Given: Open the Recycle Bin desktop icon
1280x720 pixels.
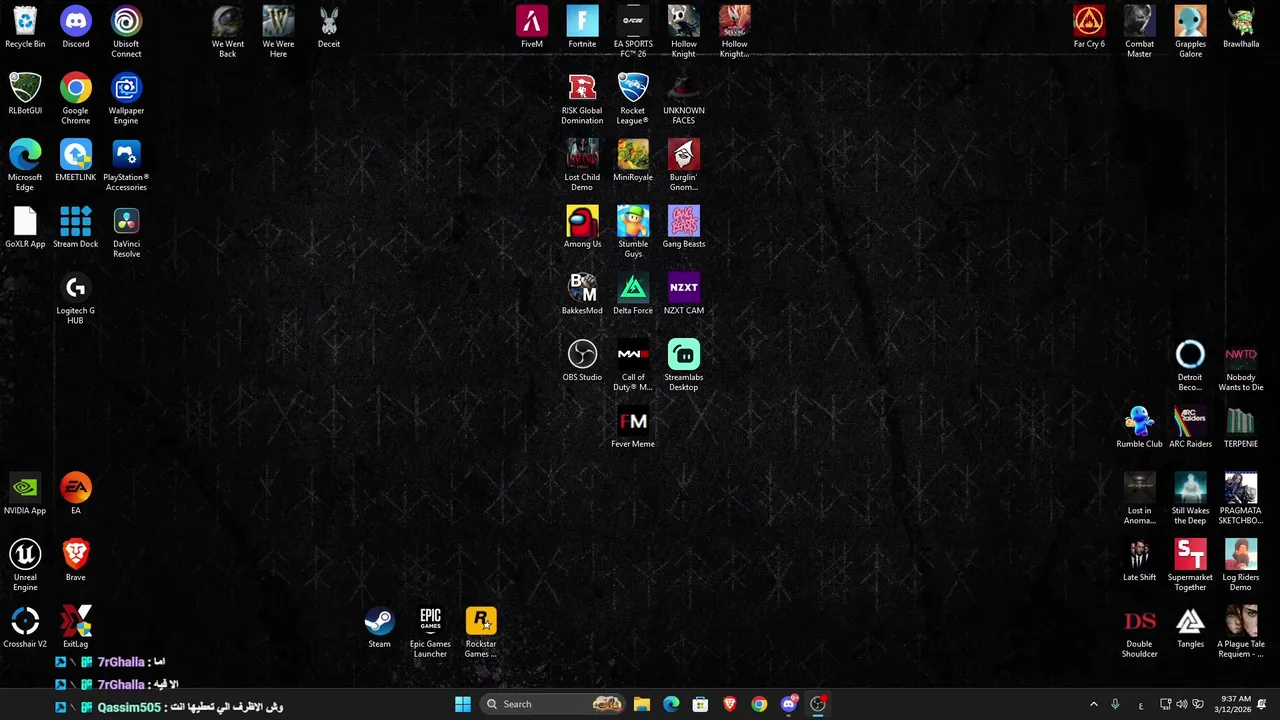Looking at the screenshot, I should coord(25,28).
